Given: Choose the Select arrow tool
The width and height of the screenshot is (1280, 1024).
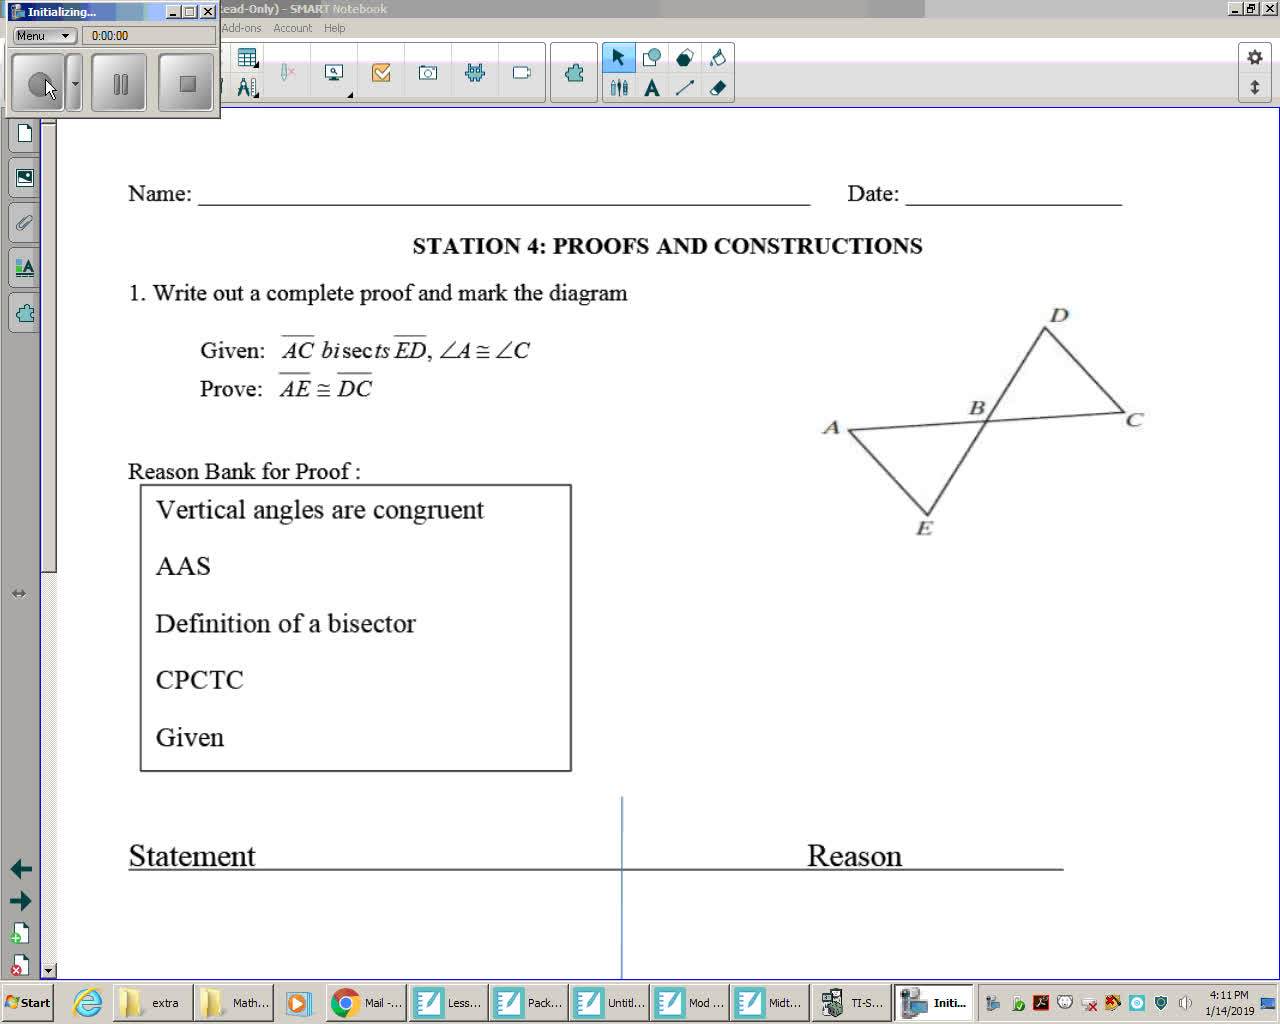Looking at the screenshot, I should click(x=618, y=58).
